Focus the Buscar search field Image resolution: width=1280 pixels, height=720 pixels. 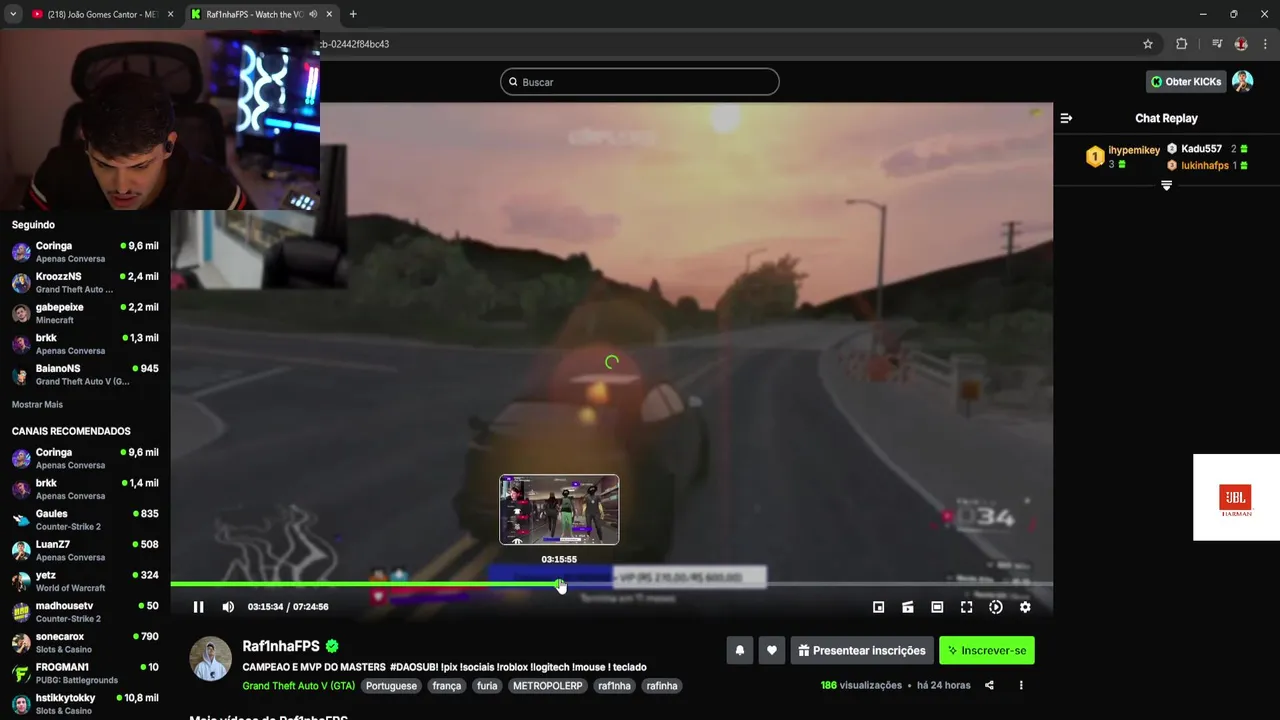(x=640, y=82)
